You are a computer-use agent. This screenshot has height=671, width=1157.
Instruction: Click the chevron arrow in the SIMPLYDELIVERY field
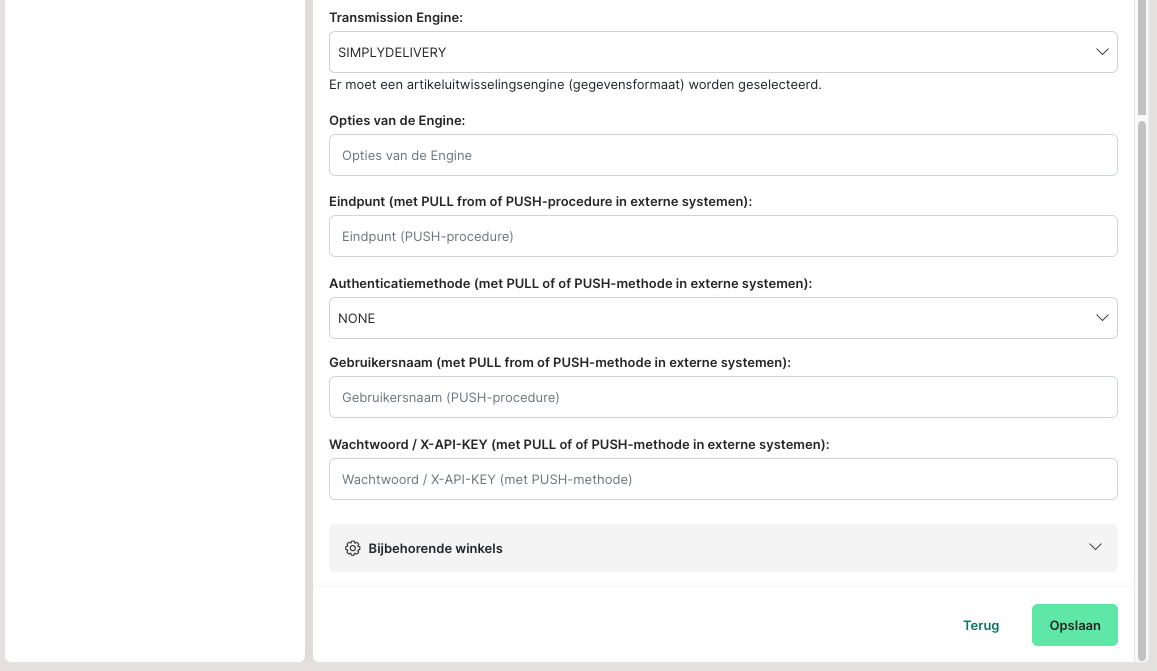(x=1102, y=52)
